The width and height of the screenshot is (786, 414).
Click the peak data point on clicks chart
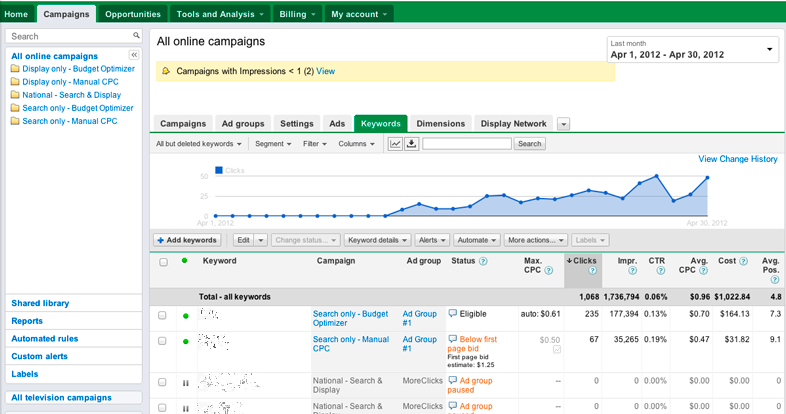[656, 176]
